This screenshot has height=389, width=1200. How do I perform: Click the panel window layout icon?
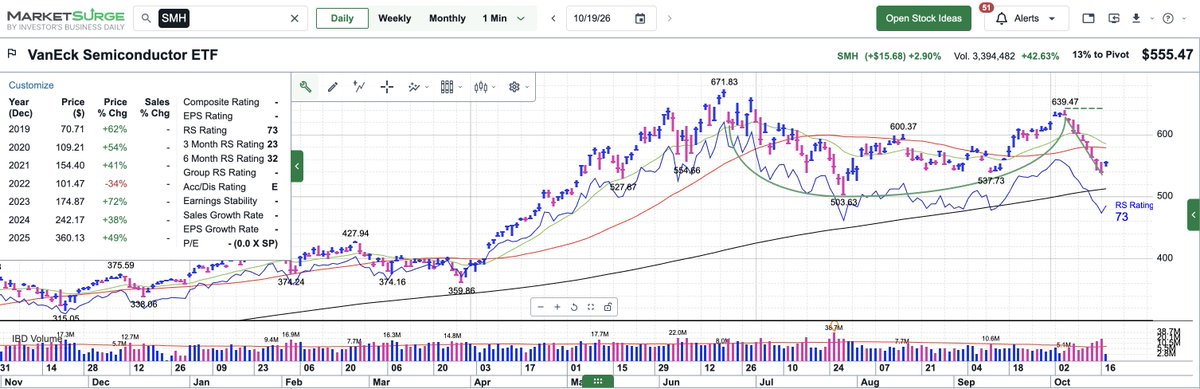(1089, 18)
